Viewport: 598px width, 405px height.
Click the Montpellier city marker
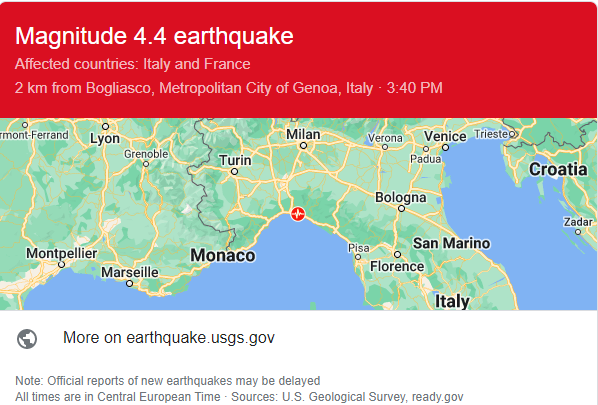tap(61, 264)
